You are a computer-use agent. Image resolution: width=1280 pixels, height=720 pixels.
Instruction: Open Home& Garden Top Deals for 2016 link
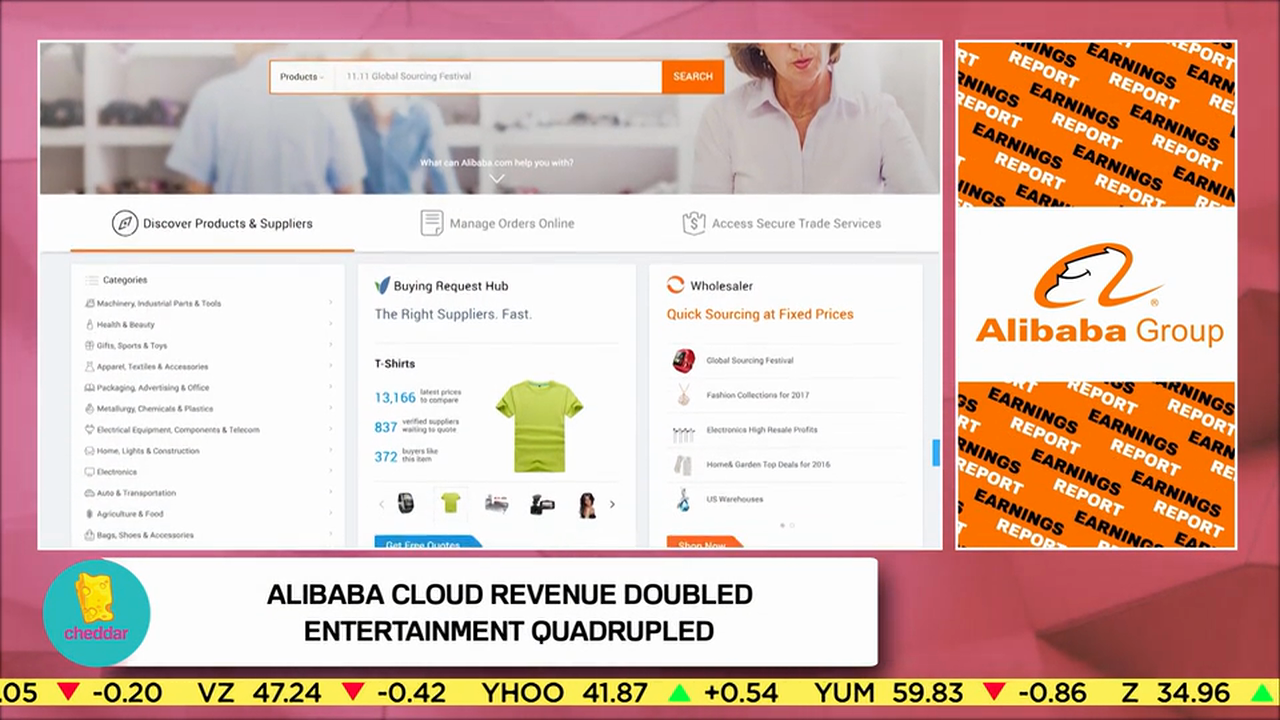[768, 465]
